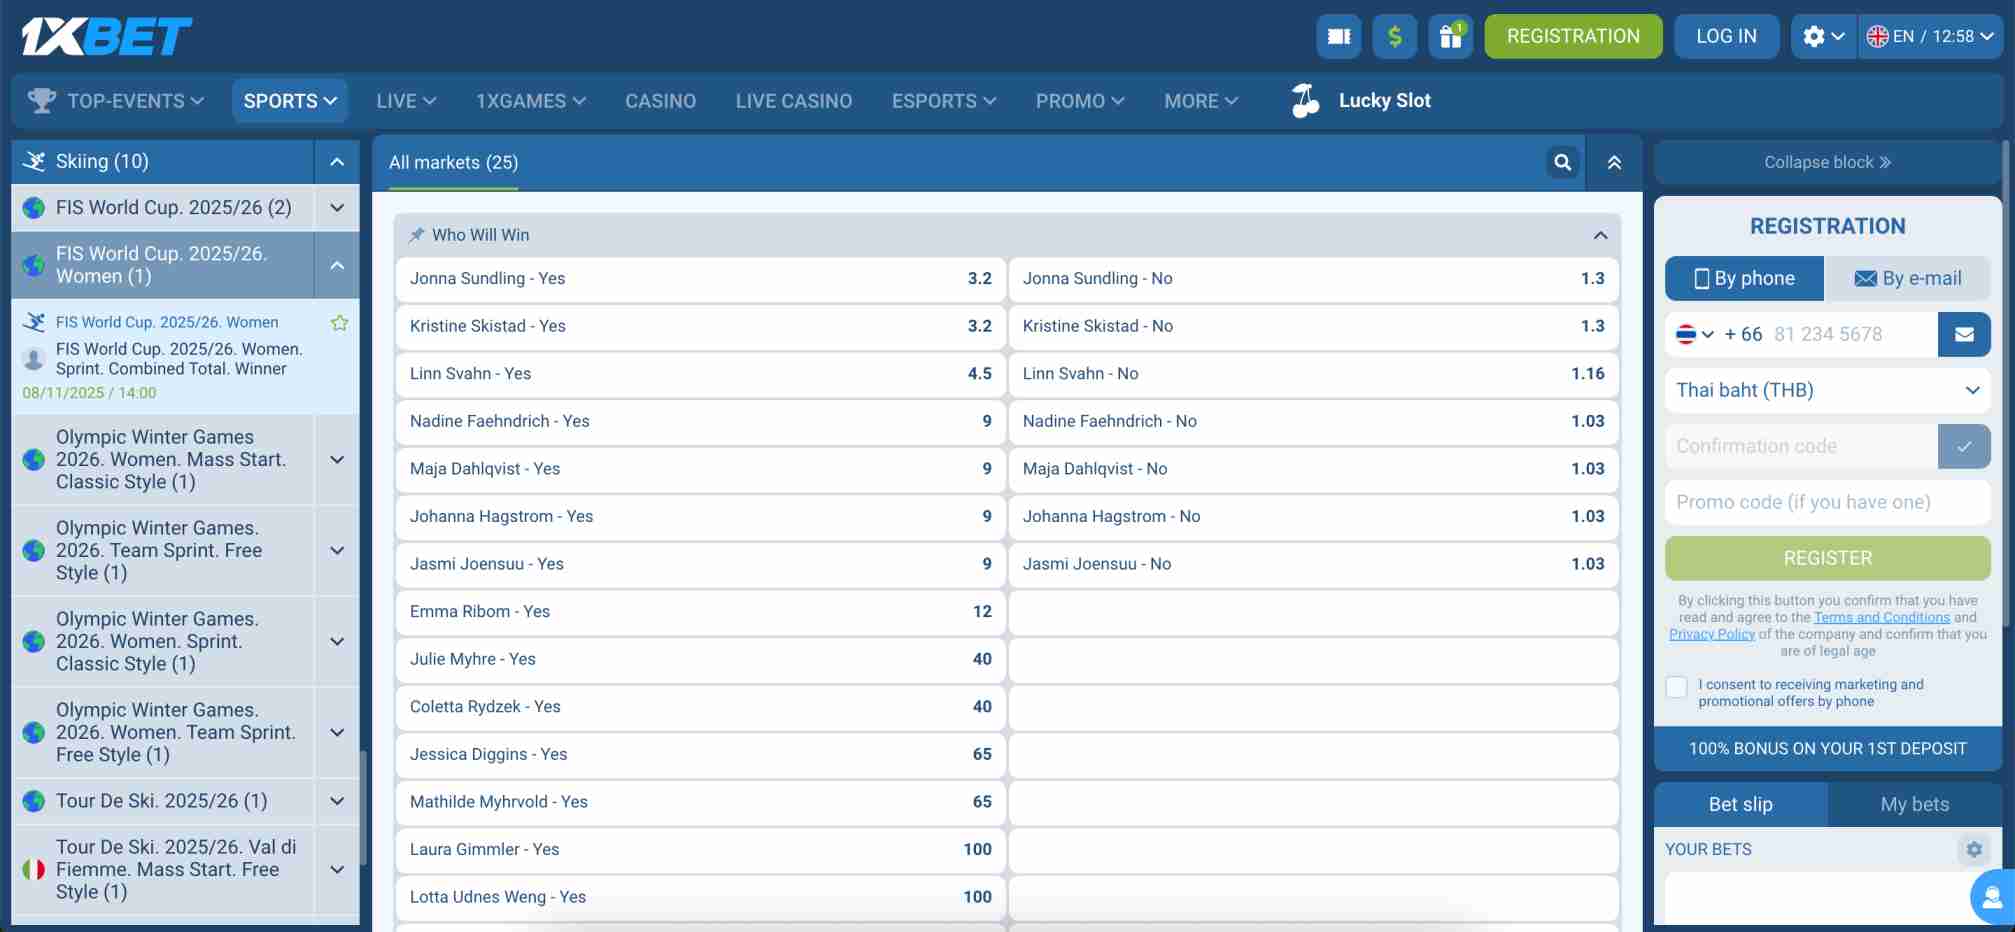Click Collapse block button

coord(1828,162)
